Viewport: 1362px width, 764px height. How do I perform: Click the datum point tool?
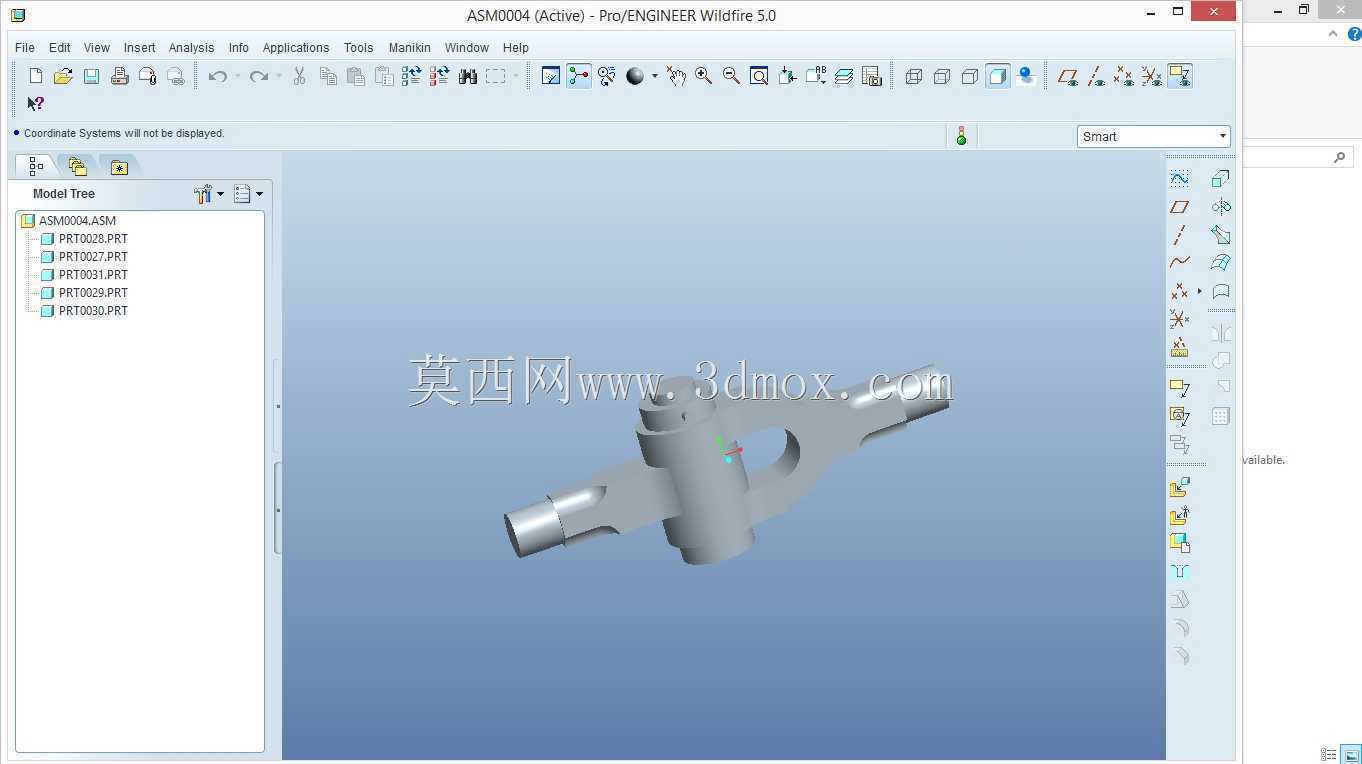pos(1180,291)
